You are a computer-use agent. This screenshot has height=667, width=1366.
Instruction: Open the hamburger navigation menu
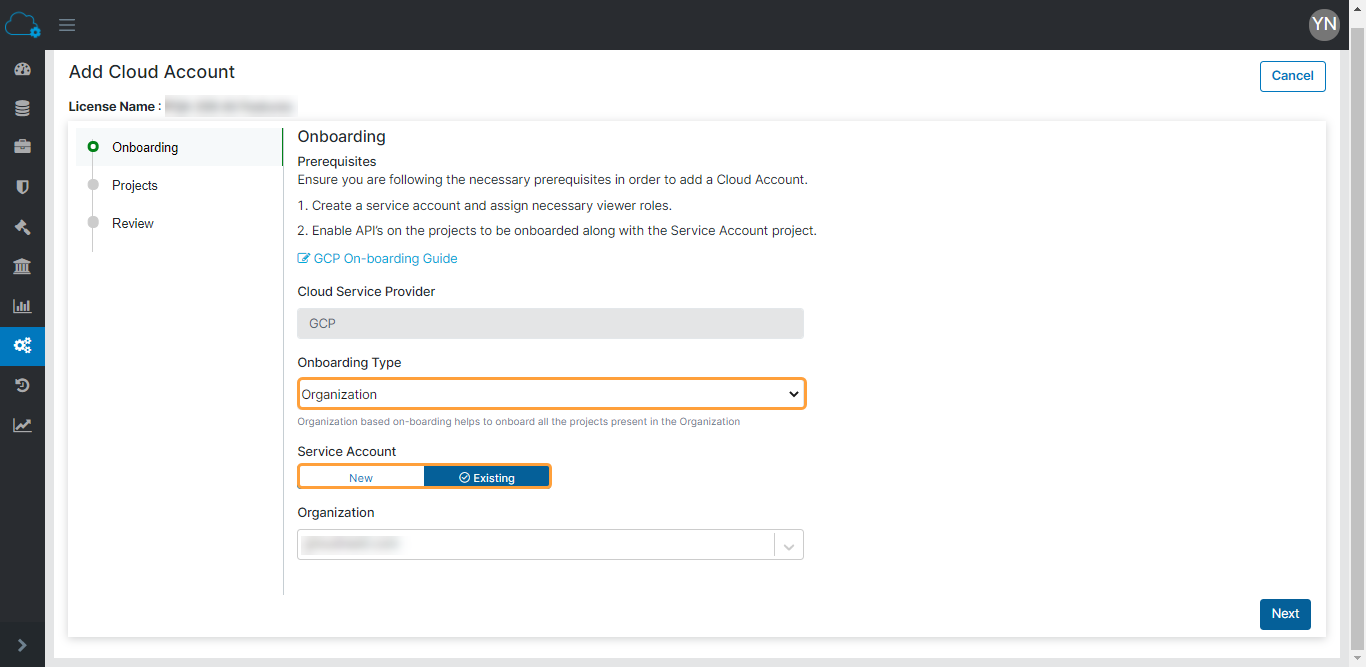pos(66,25)
